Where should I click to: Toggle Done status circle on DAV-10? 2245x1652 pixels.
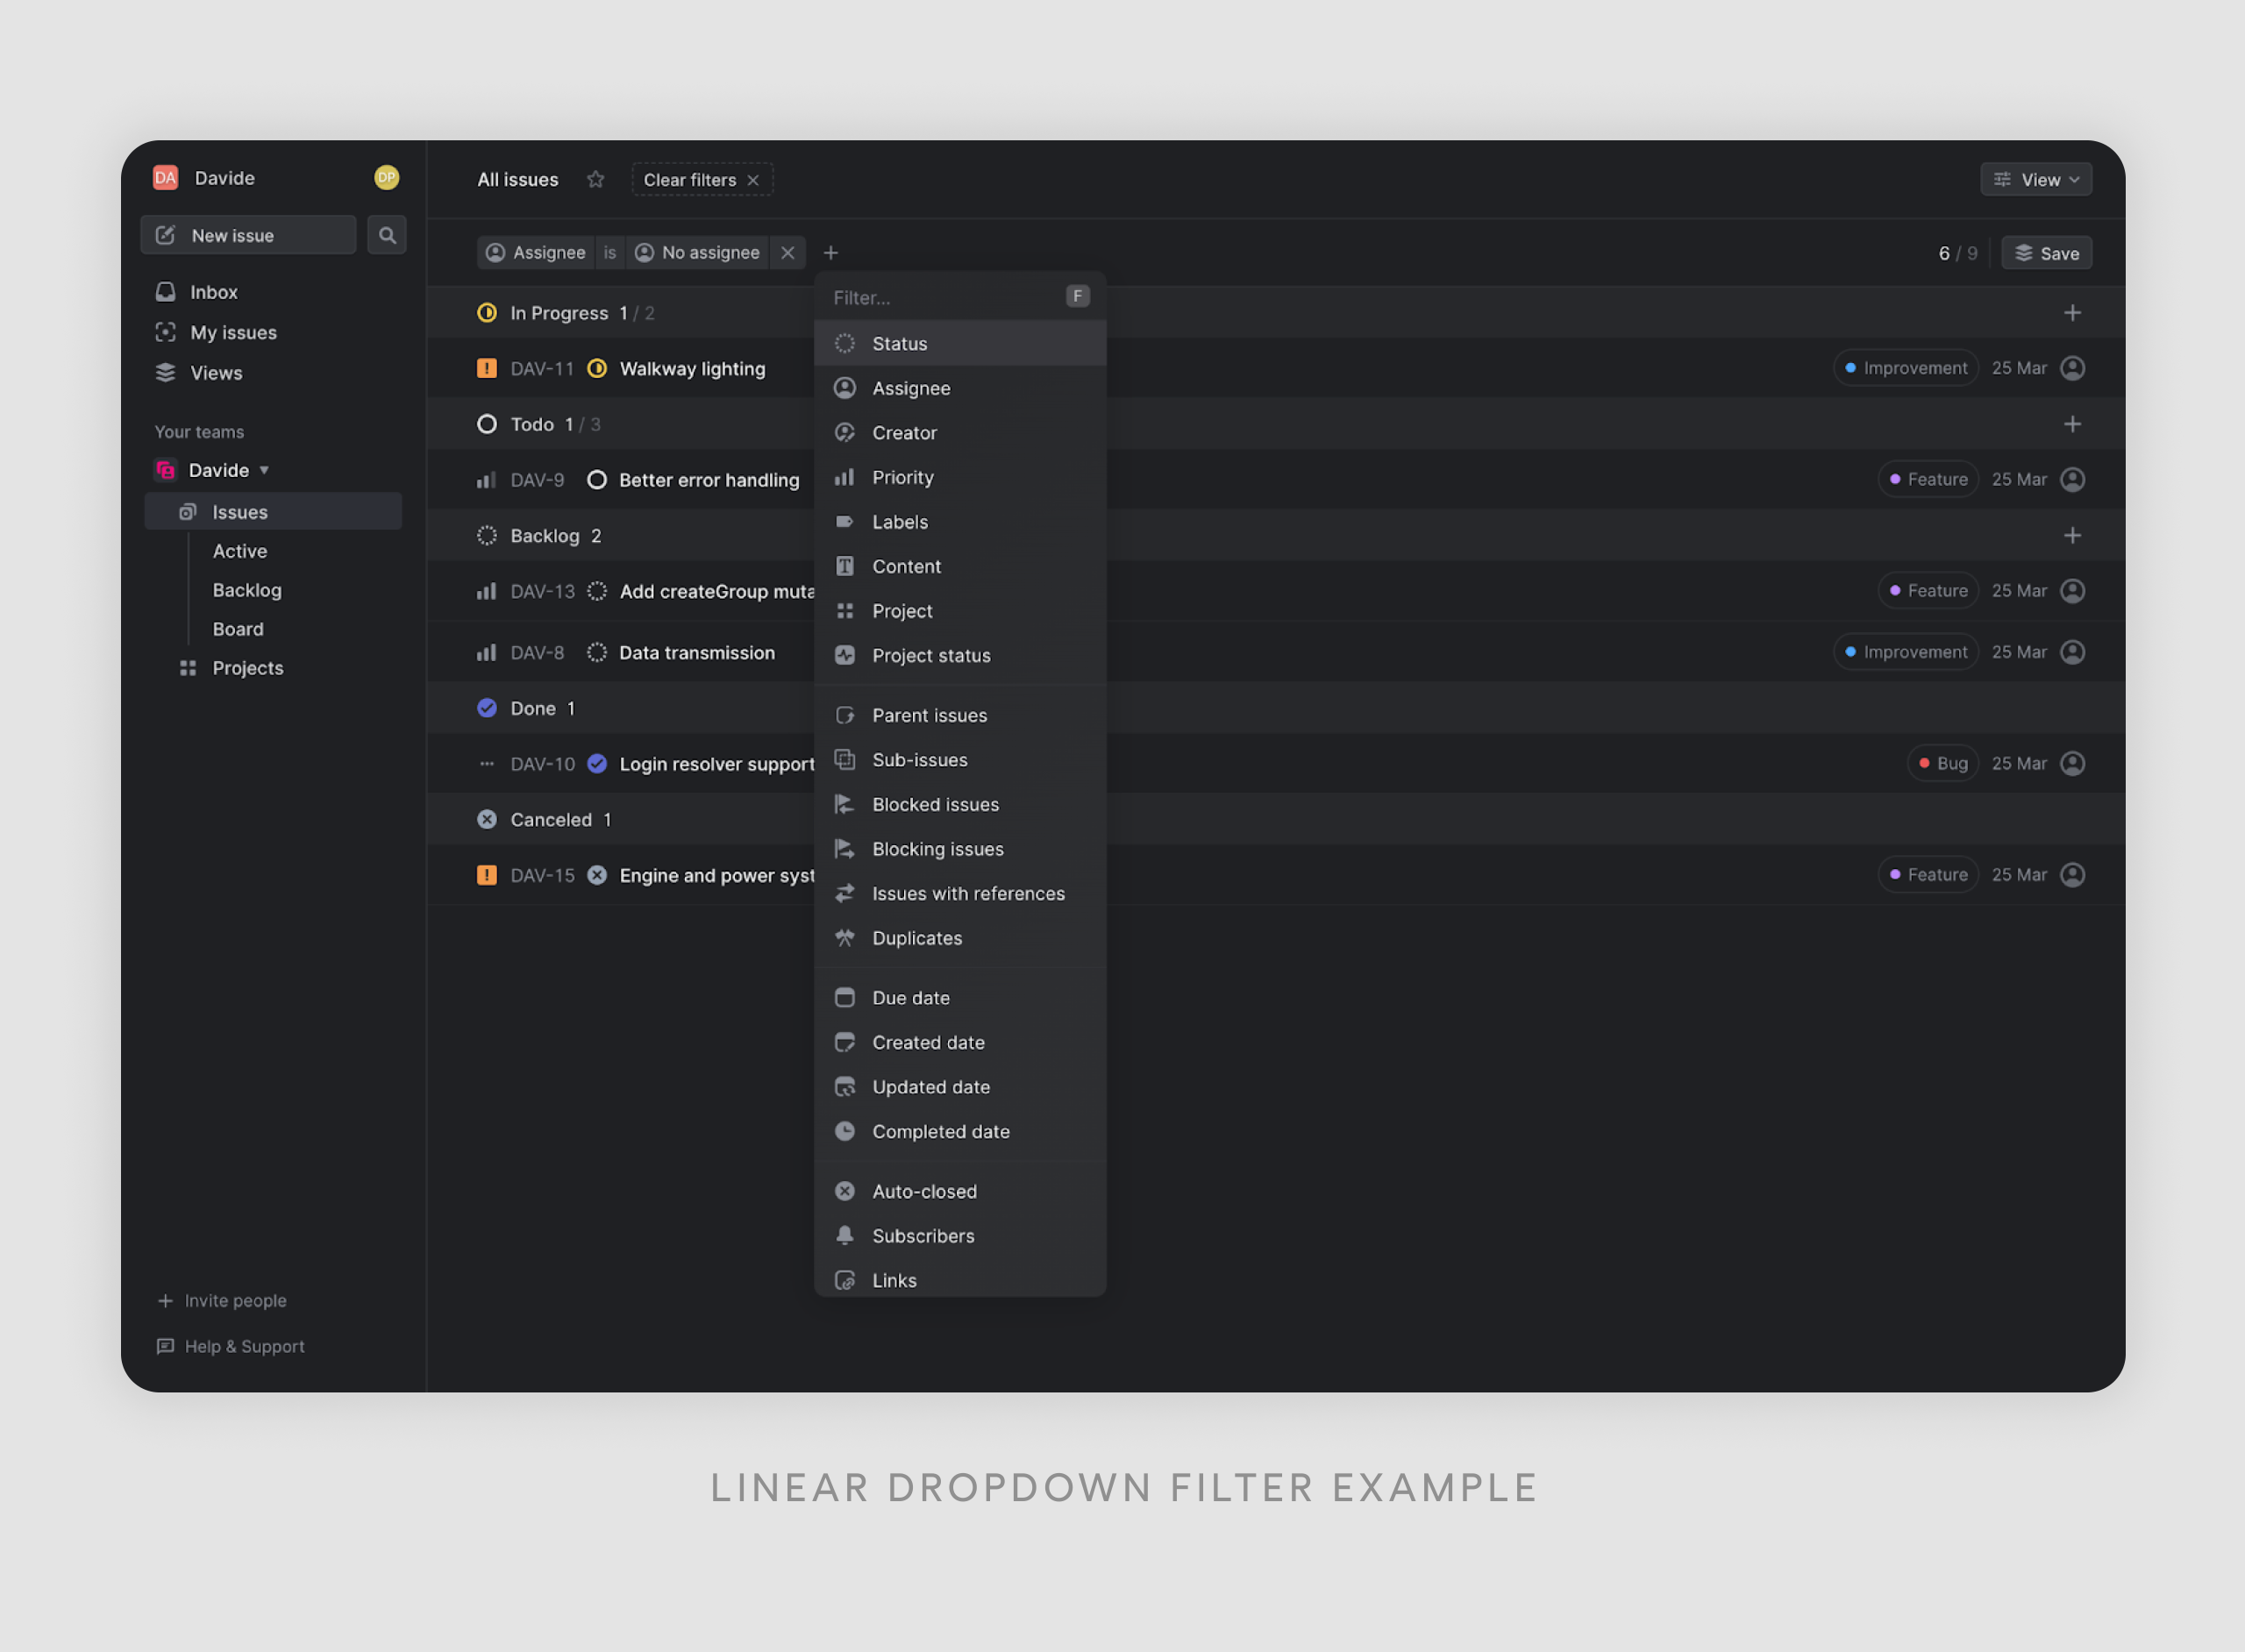[x=597, y=764]
